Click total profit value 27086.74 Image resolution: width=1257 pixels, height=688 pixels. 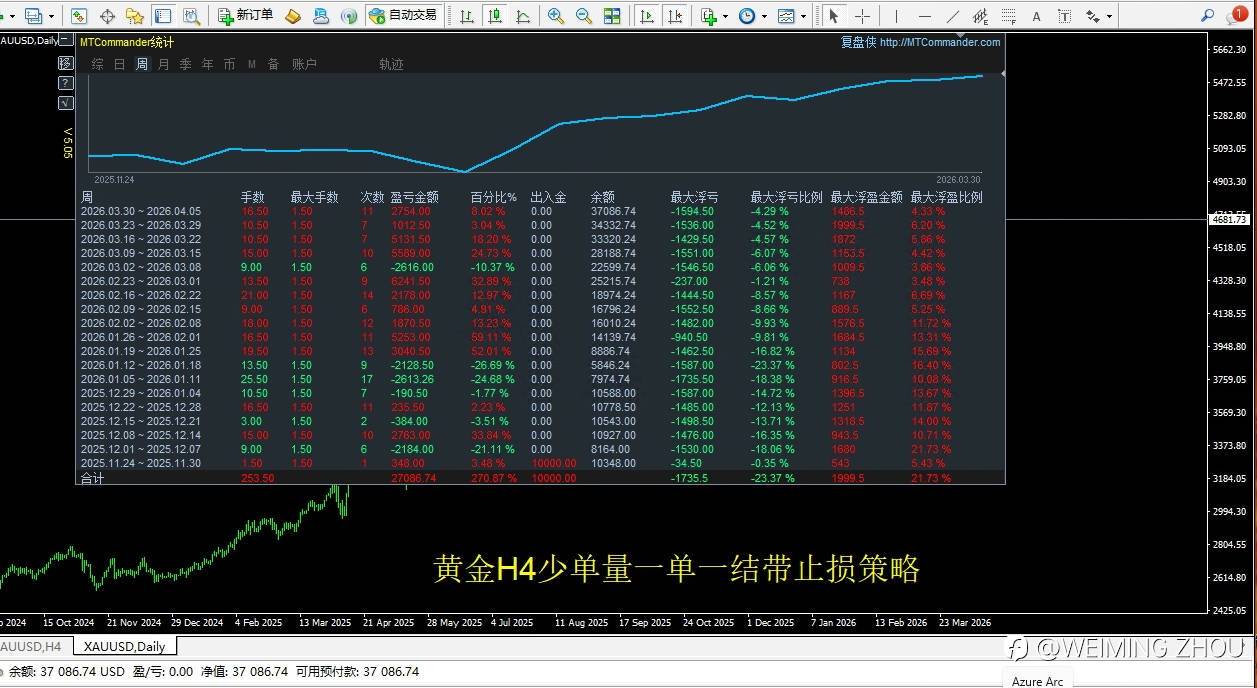pyautogui.click(x=413, y=479)
